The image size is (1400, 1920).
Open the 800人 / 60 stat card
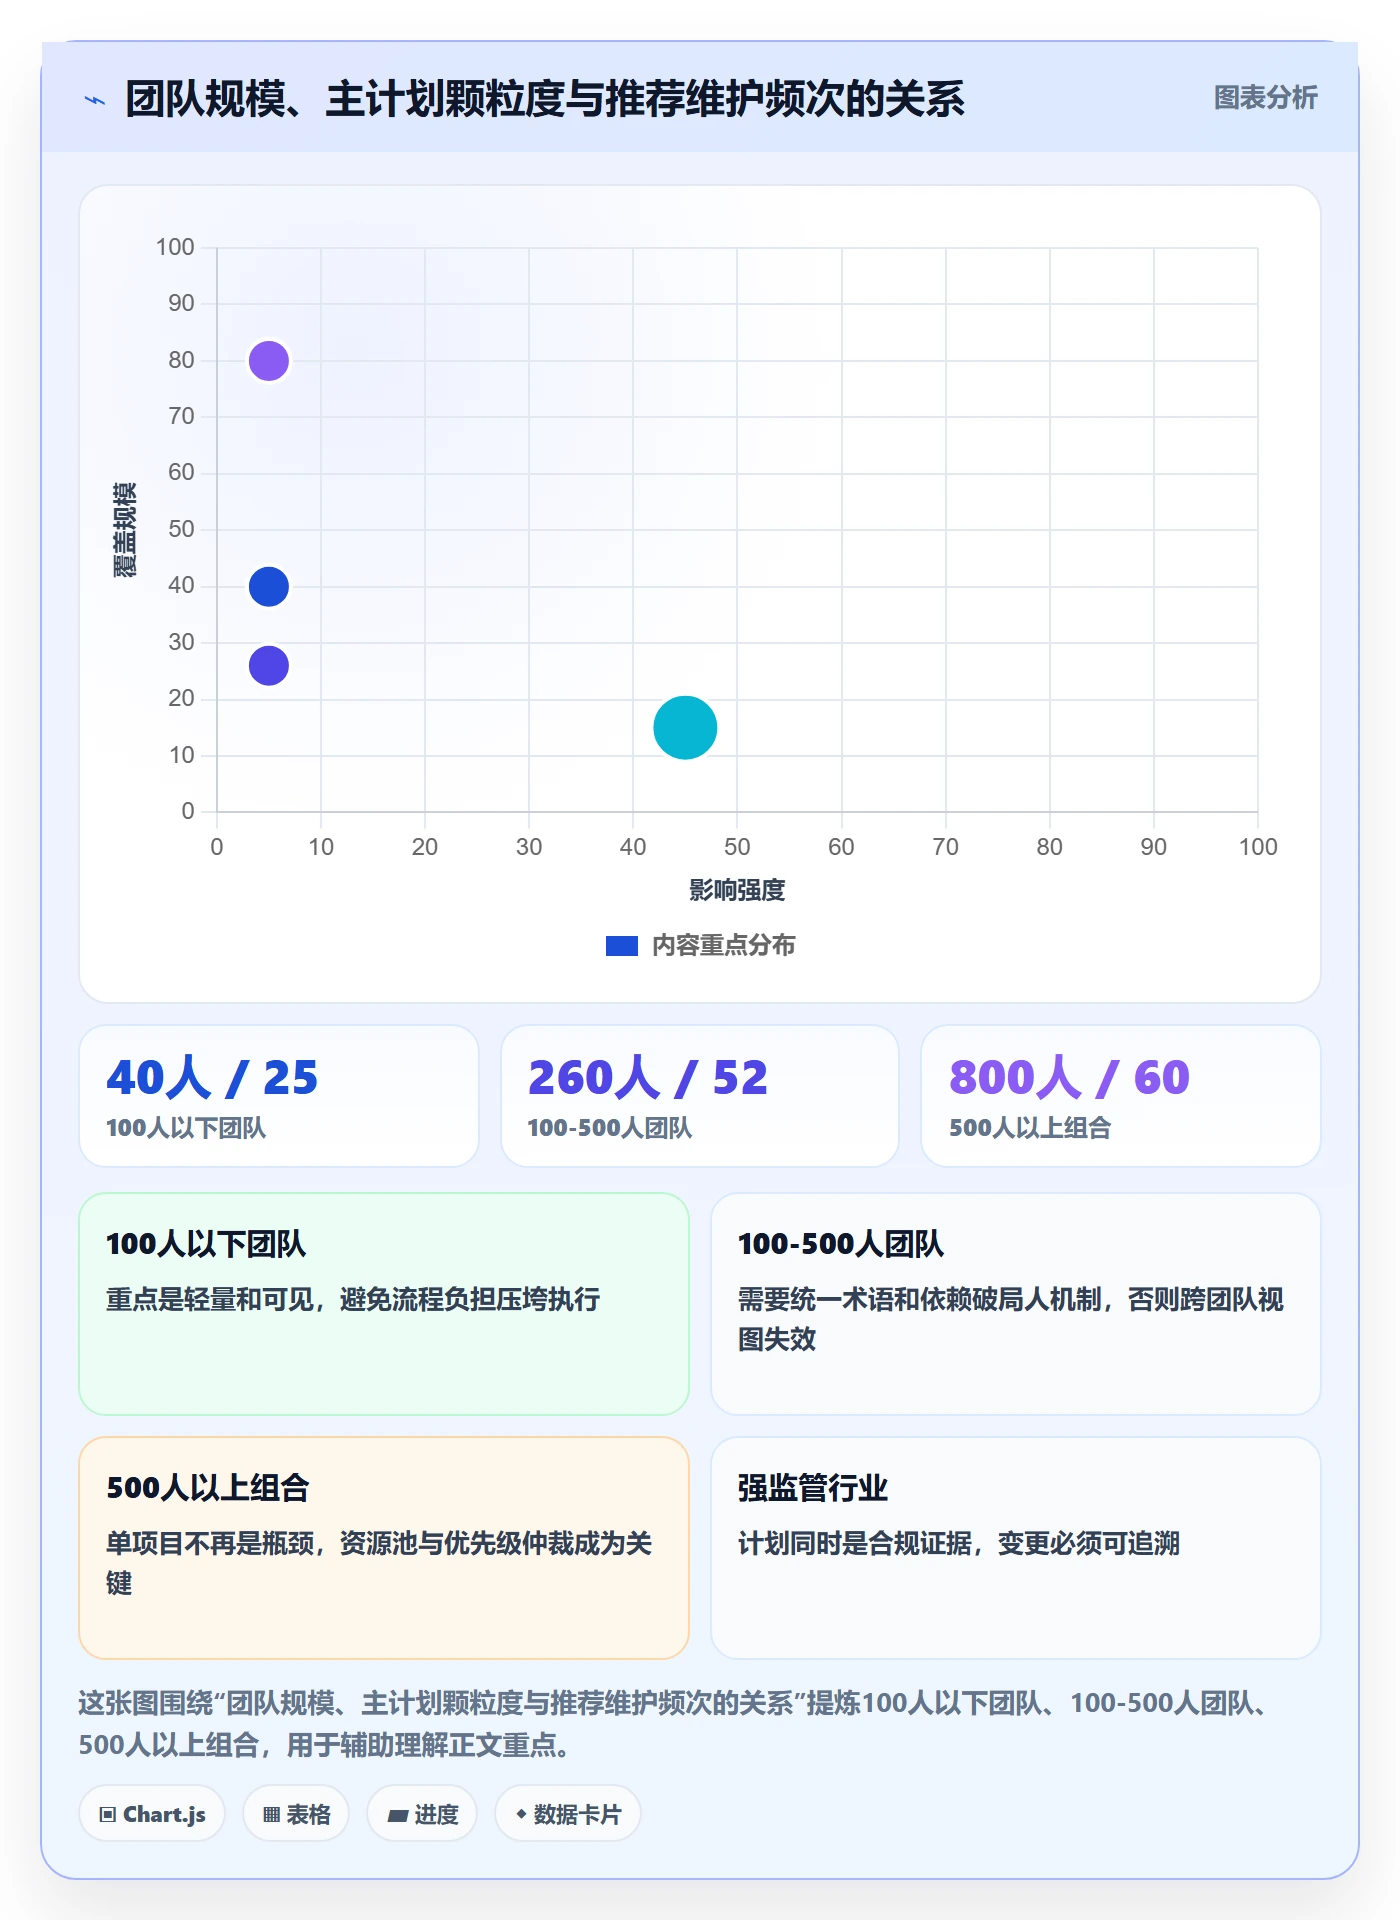coord(1121,1096)
